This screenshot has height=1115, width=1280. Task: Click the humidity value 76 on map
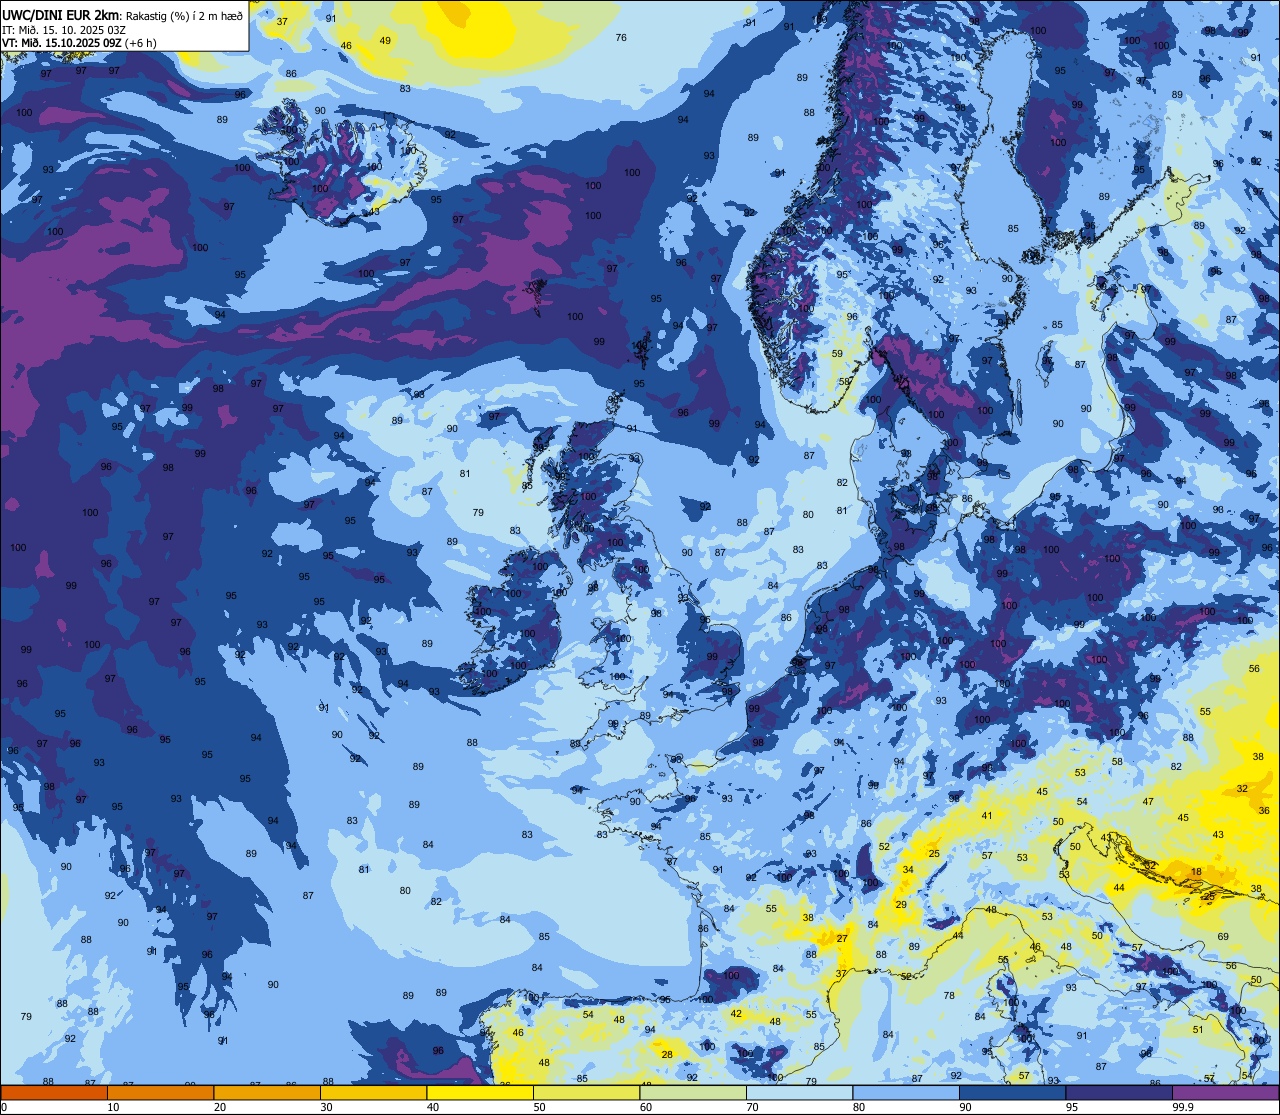621,37
